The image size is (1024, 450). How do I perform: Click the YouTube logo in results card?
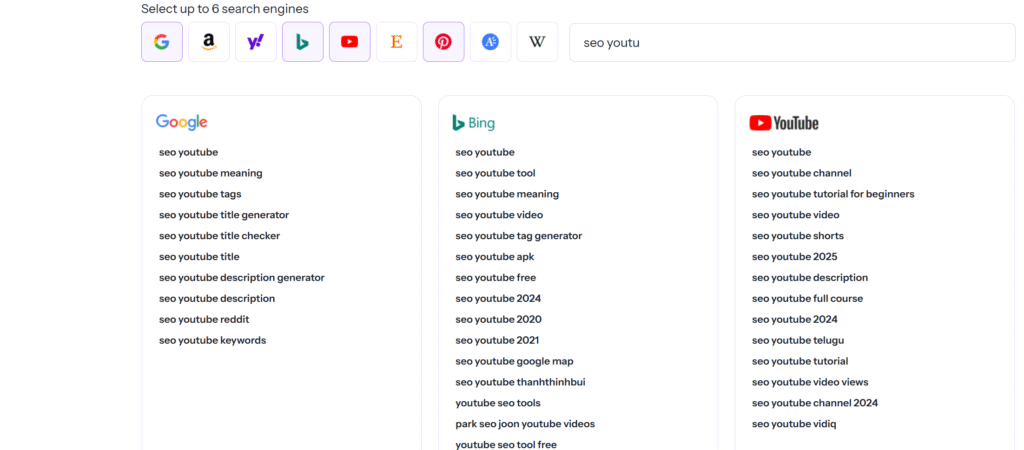tap(784, 123)
